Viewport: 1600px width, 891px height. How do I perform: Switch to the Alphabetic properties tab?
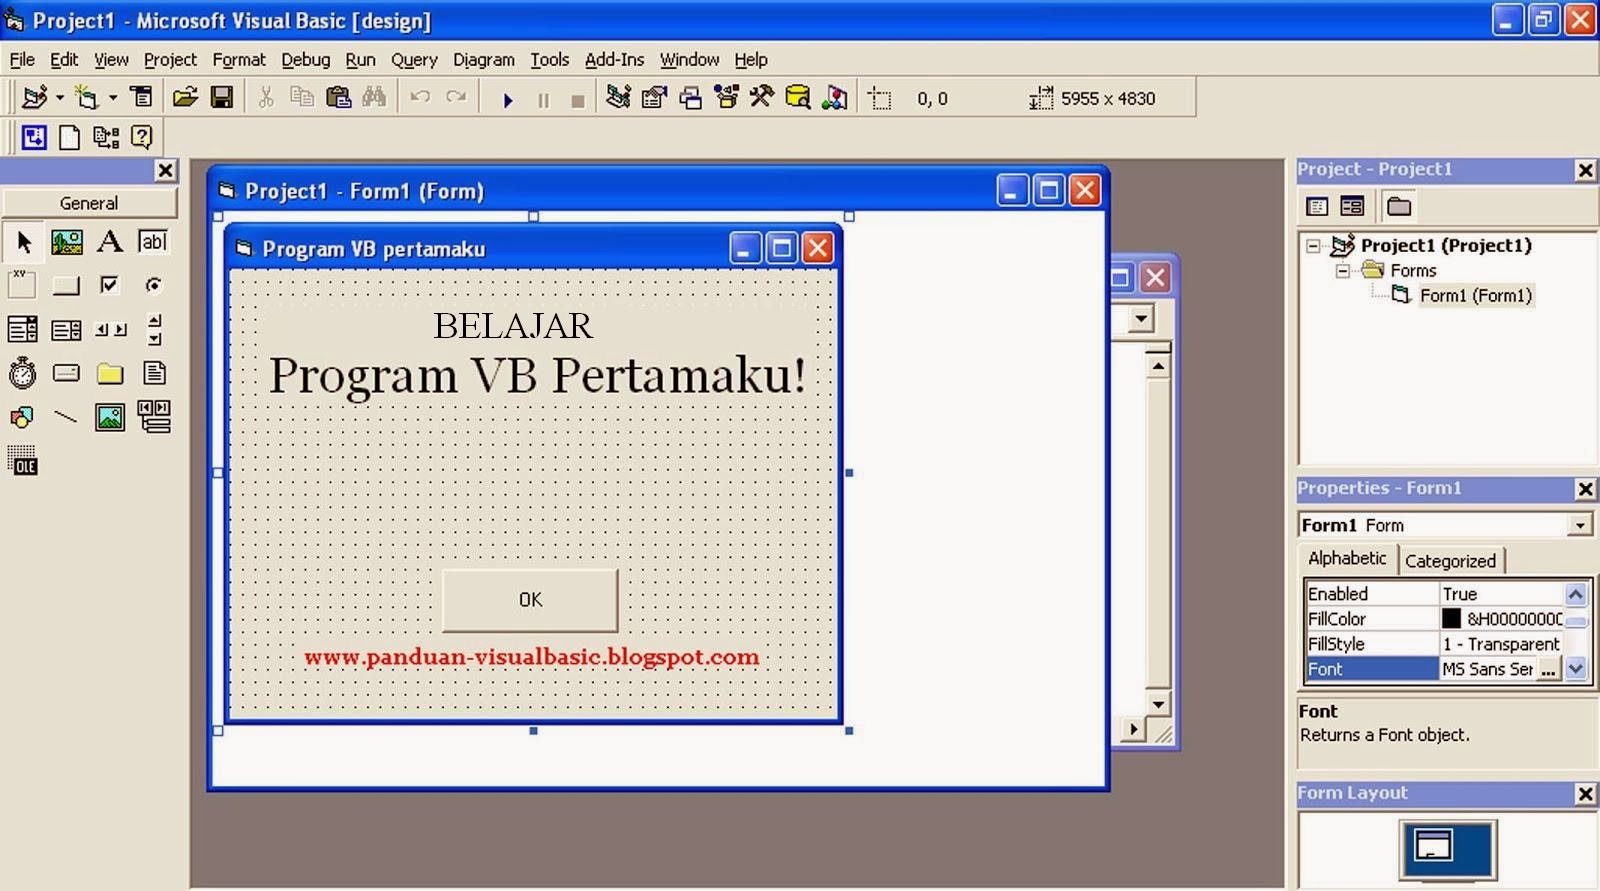(1347, 558)
